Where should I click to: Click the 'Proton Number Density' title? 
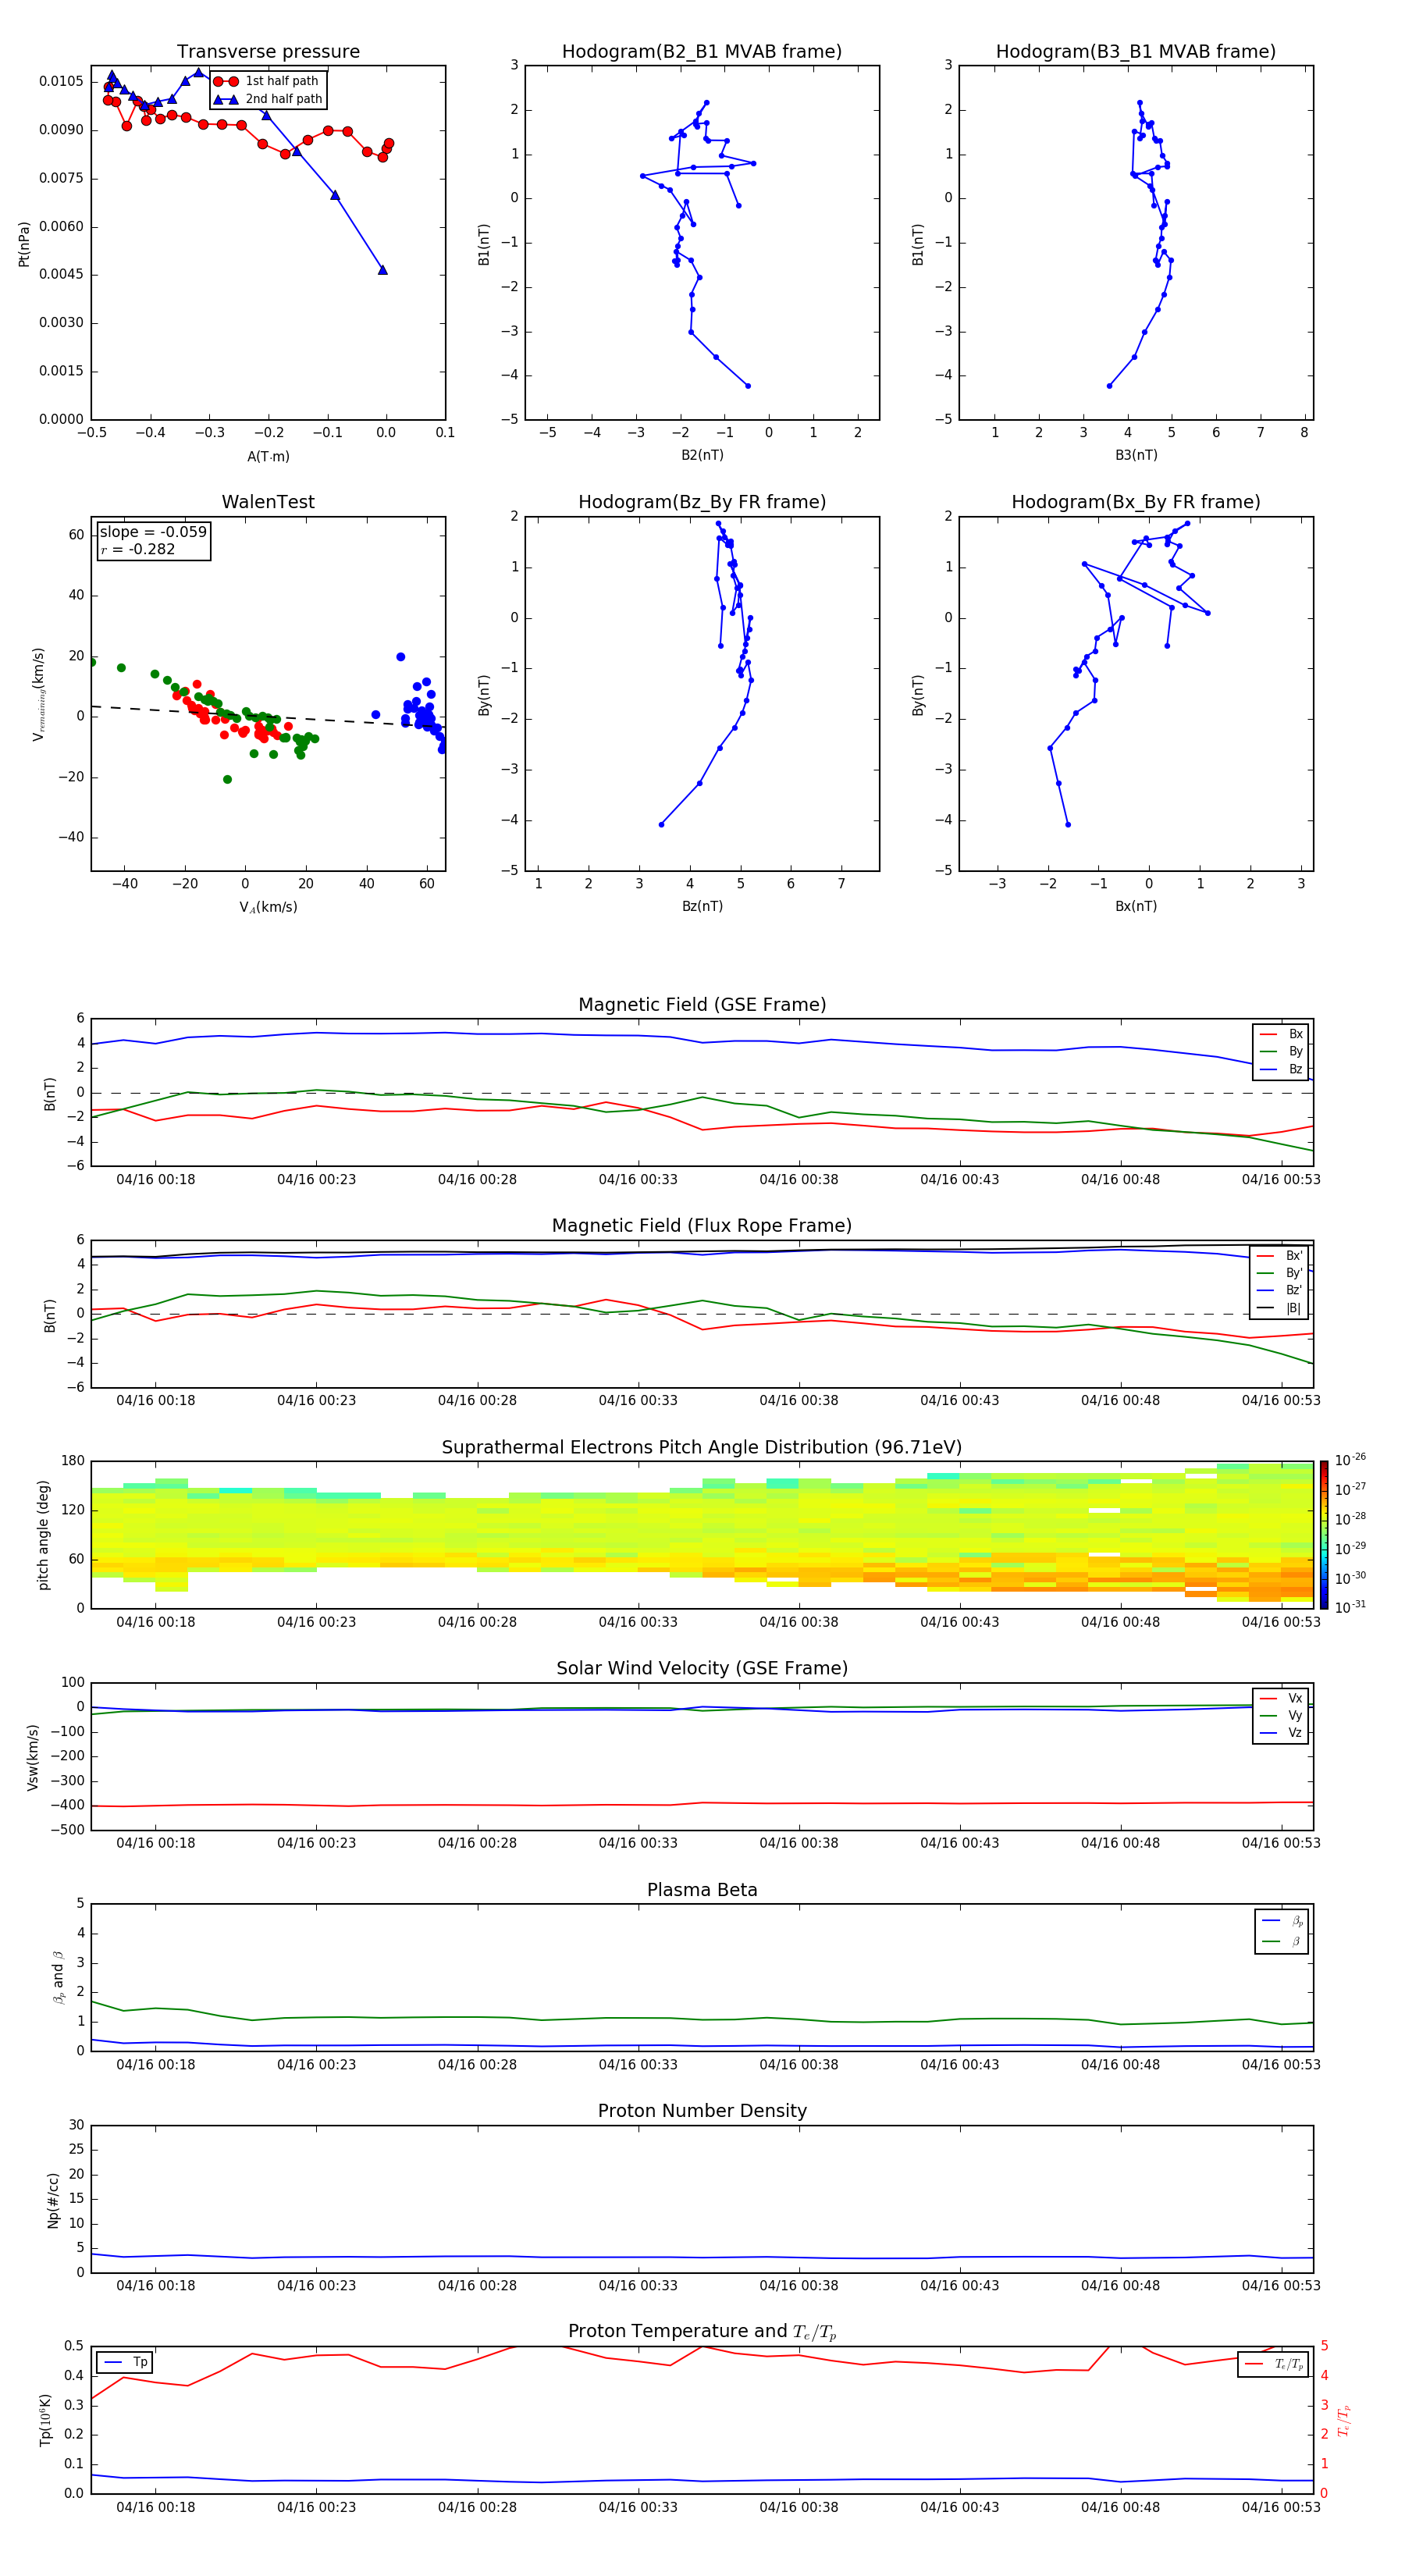(702, 2111)
